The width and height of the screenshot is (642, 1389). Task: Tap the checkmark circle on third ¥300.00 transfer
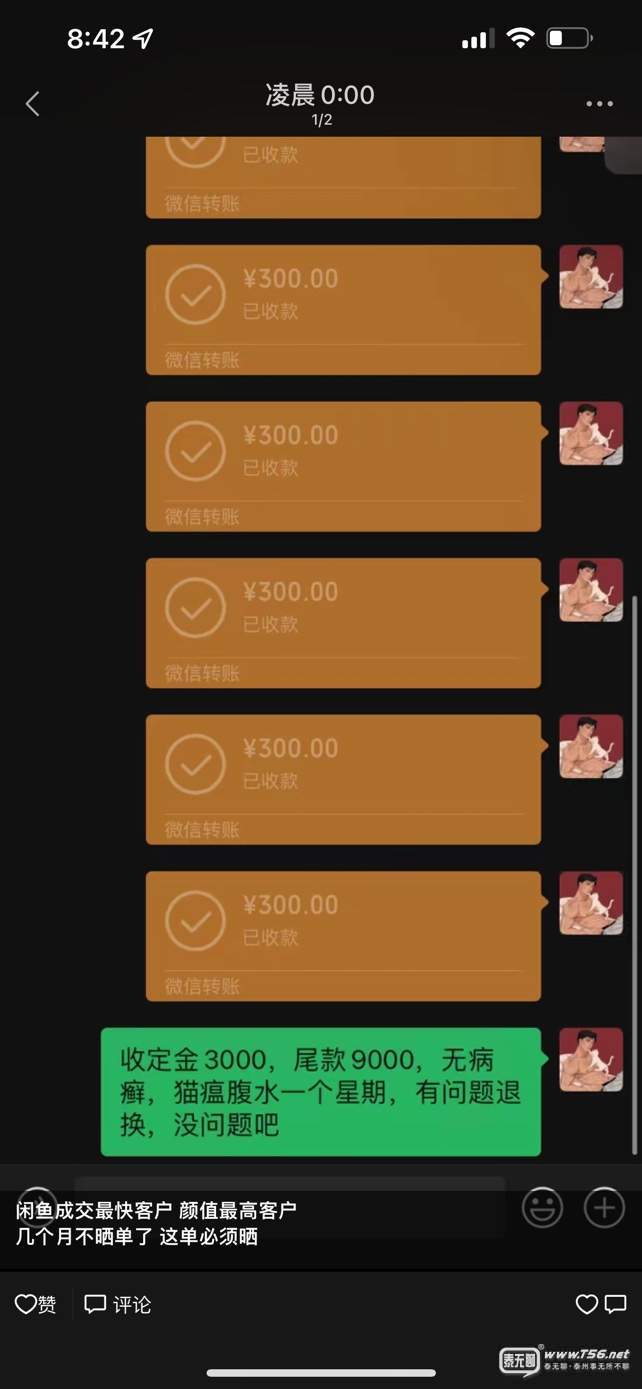(195, 607)
